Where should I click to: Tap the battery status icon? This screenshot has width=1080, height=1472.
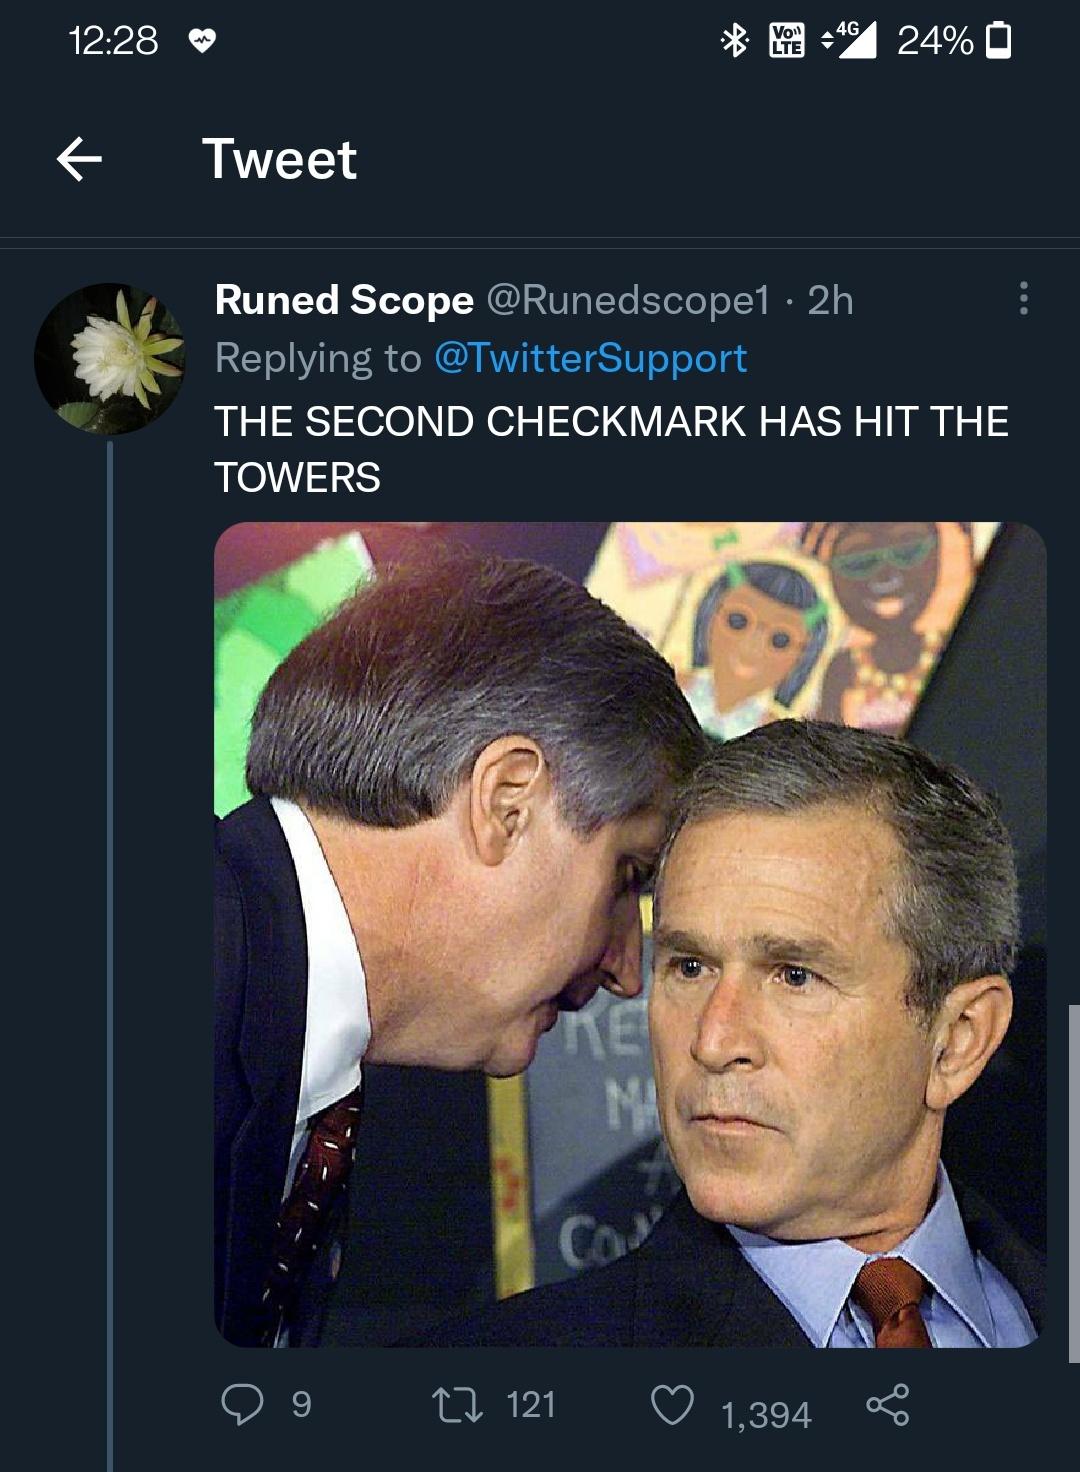coord(998,40)
